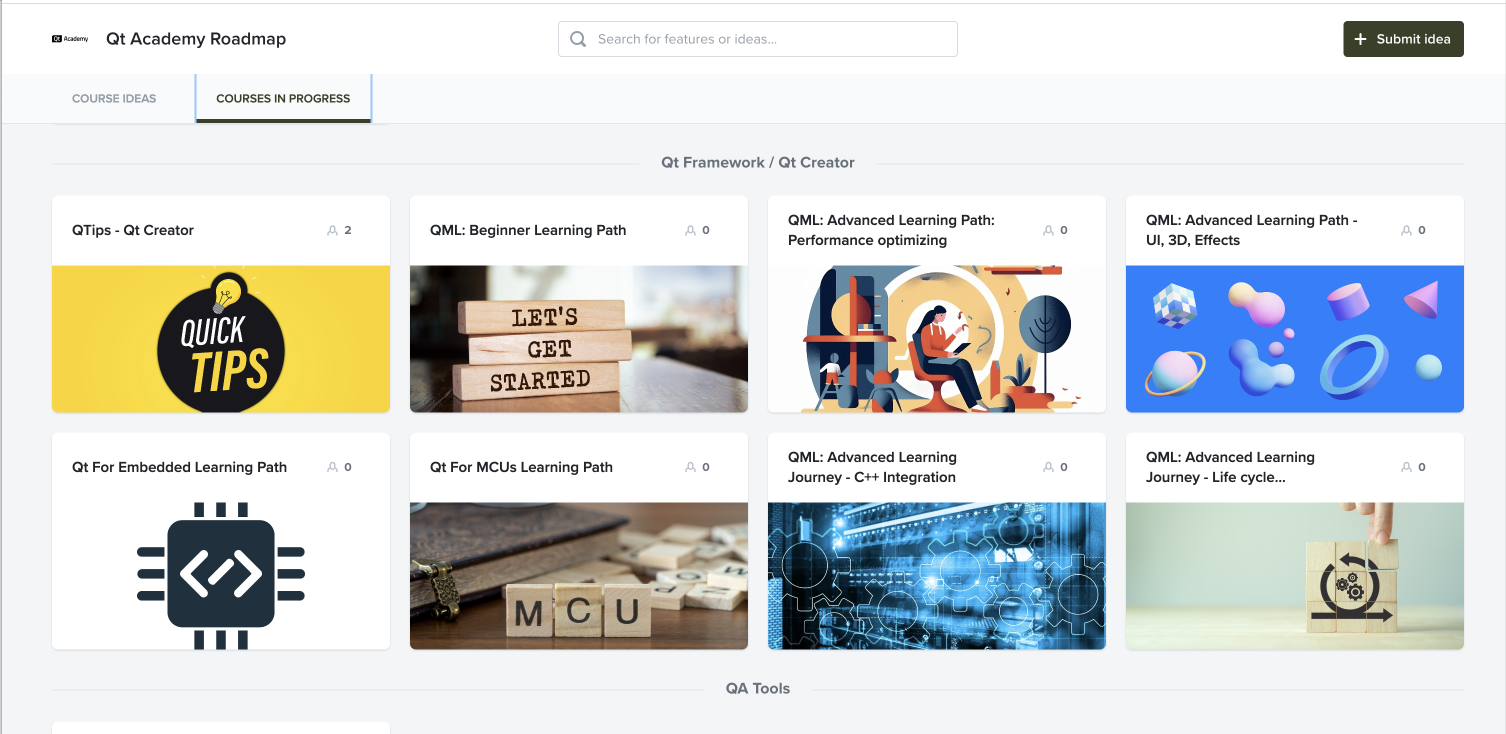Click the Qt Academy logo icon
Viewport: 1506px width, 734px height.
pos(70,39)
